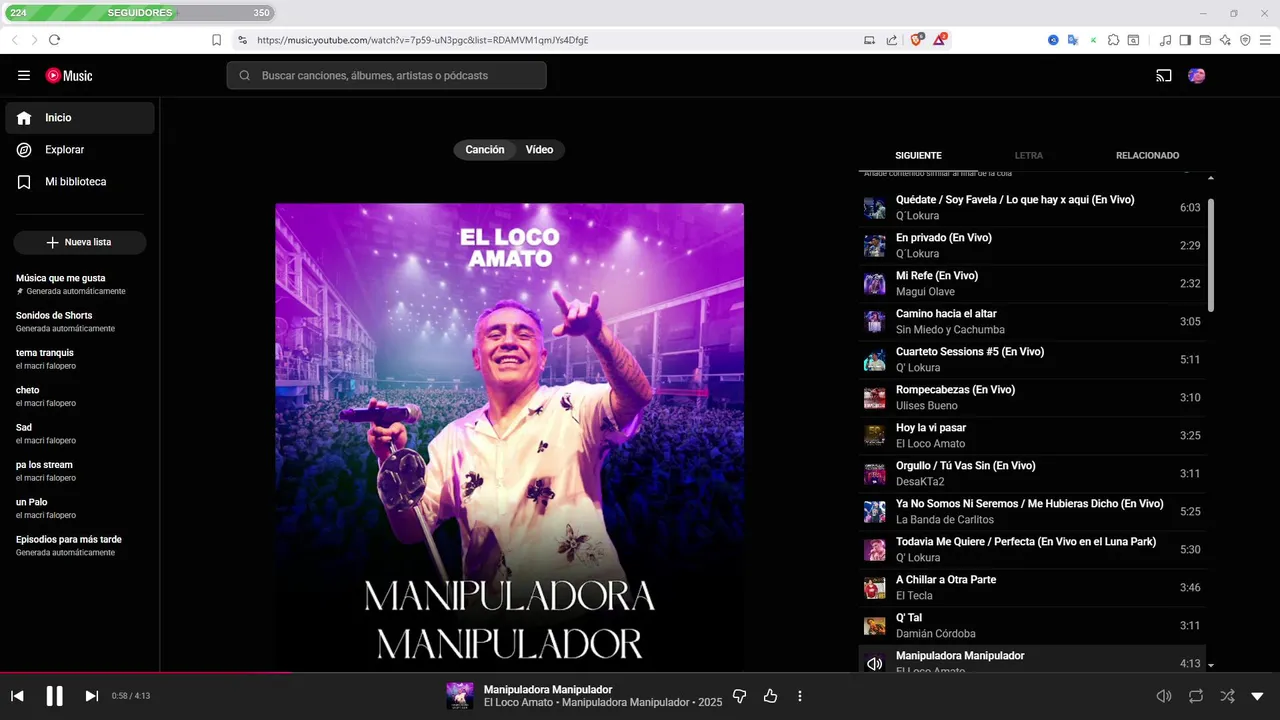
Task: Skip to next track
Action: point(91,696)
